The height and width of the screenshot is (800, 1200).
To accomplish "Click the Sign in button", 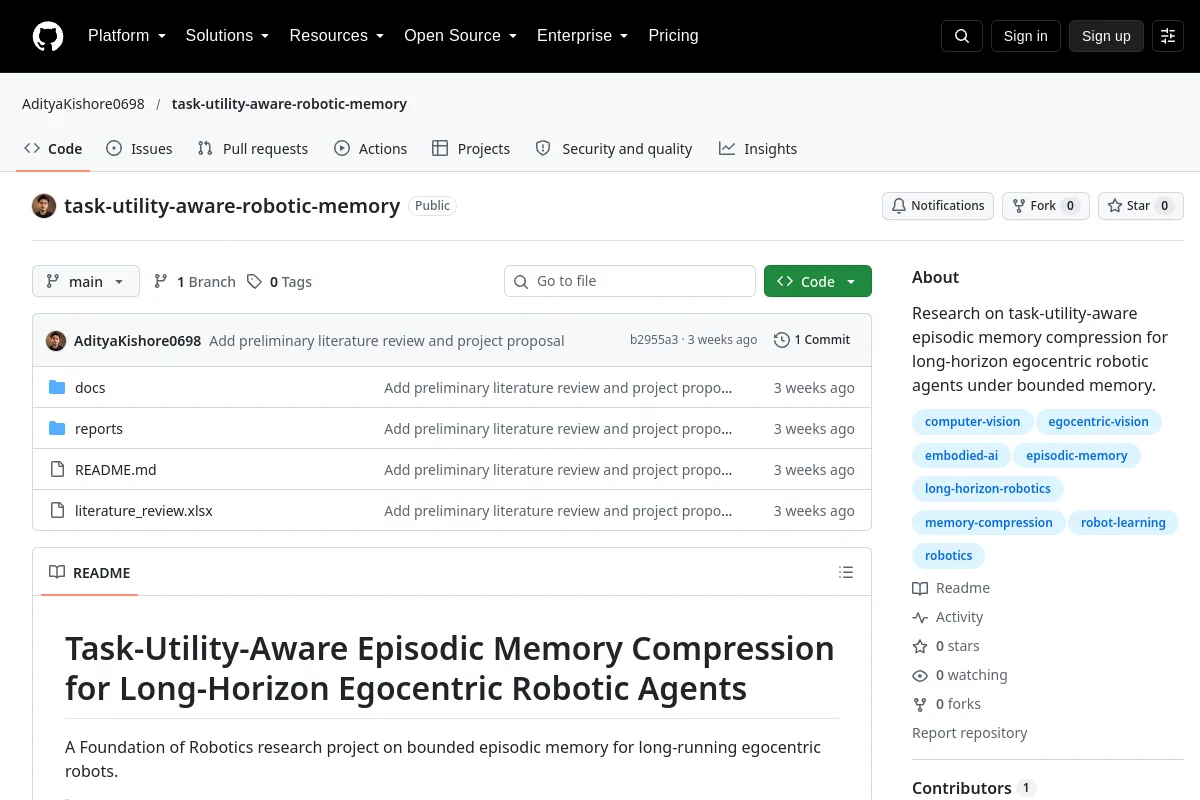I will [x=1025, y=36].
